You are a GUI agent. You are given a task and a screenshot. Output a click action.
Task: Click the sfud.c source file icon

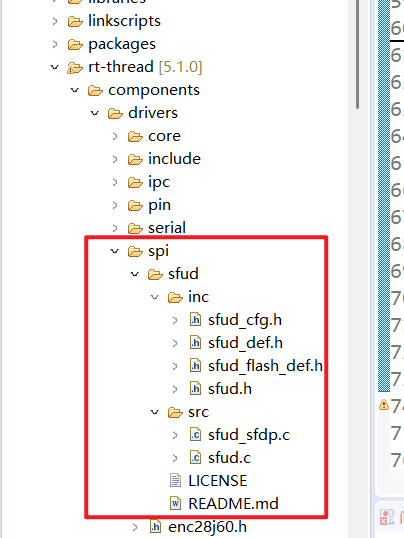195,458
